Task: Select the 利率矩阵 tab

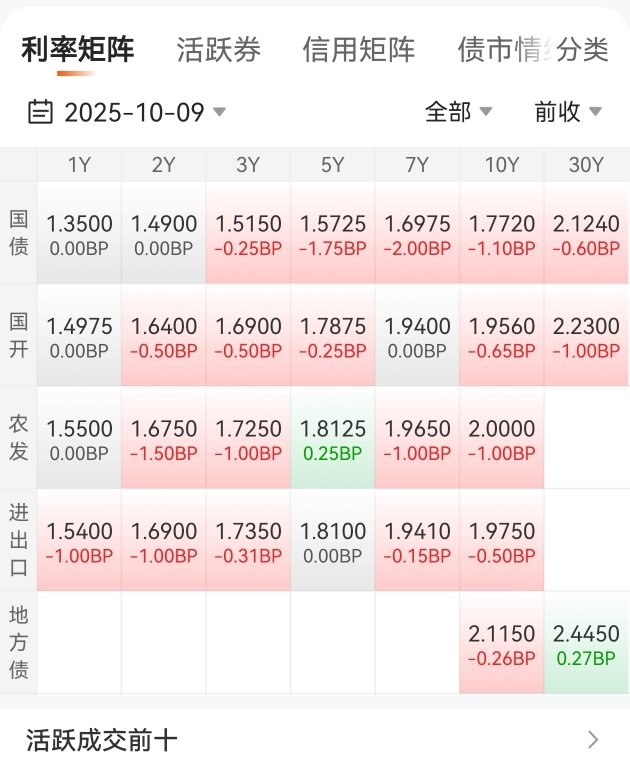Action: 77,49
